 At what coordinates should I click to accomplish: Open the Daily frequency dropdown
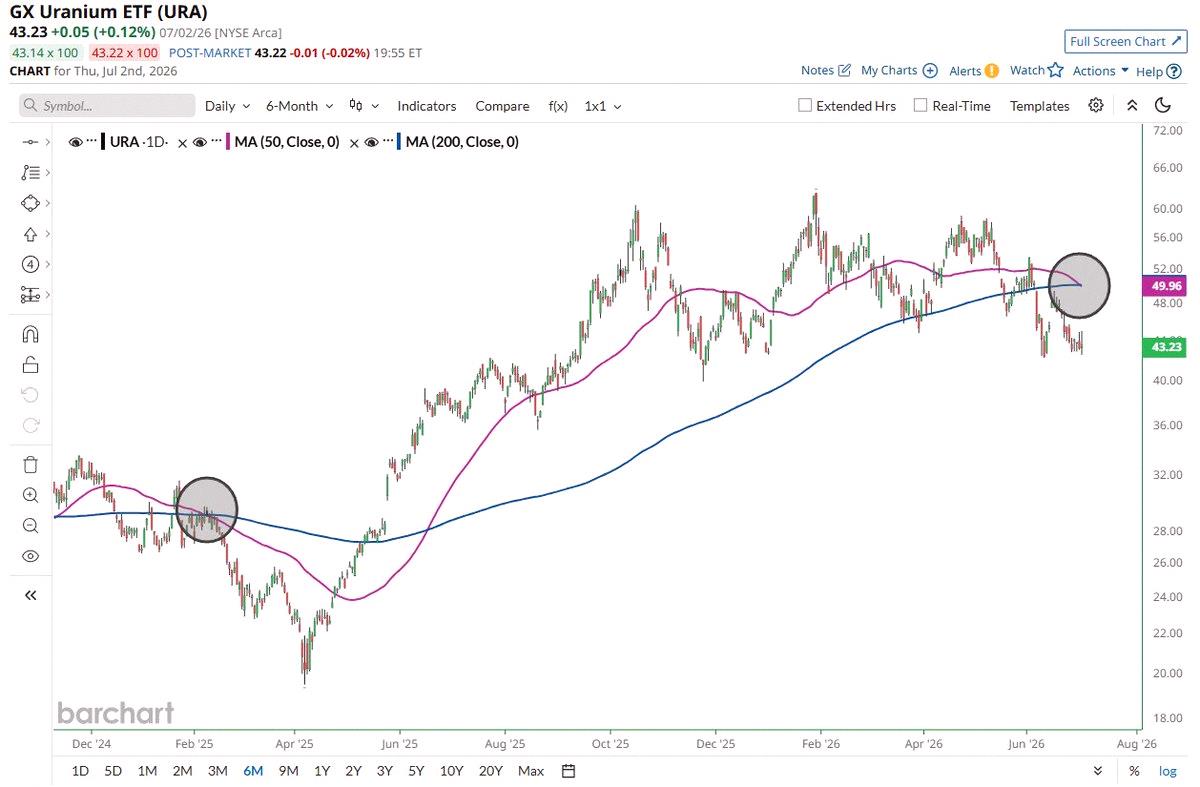[226, 105]
